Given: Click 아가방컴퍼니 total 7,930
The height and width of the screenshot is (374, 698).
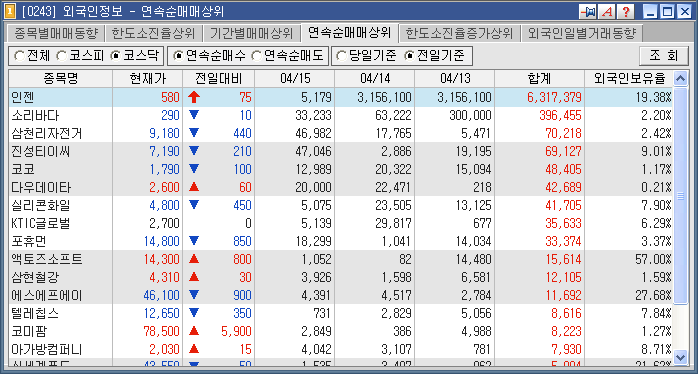Looking at the screenshot, I should click(566, 350).
